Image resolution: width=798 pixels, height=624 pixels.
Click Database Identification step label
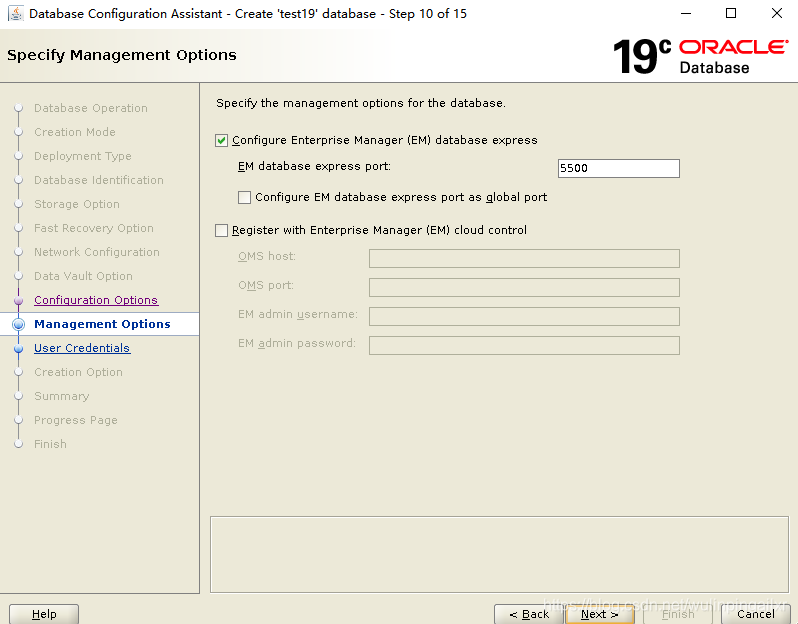click(99, 180)
